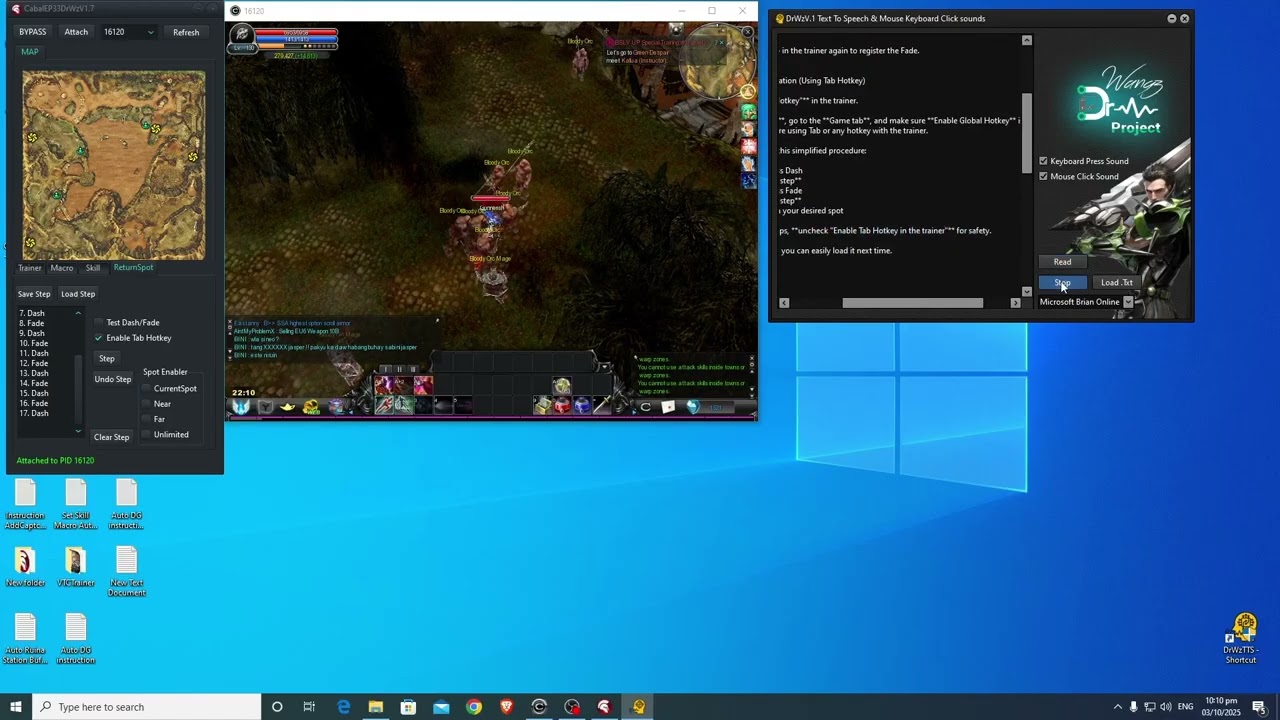Disable the Mouse Click Sound checkbox
The width and height of the screenshot is (1280, 720).
tap(1044, 176)
